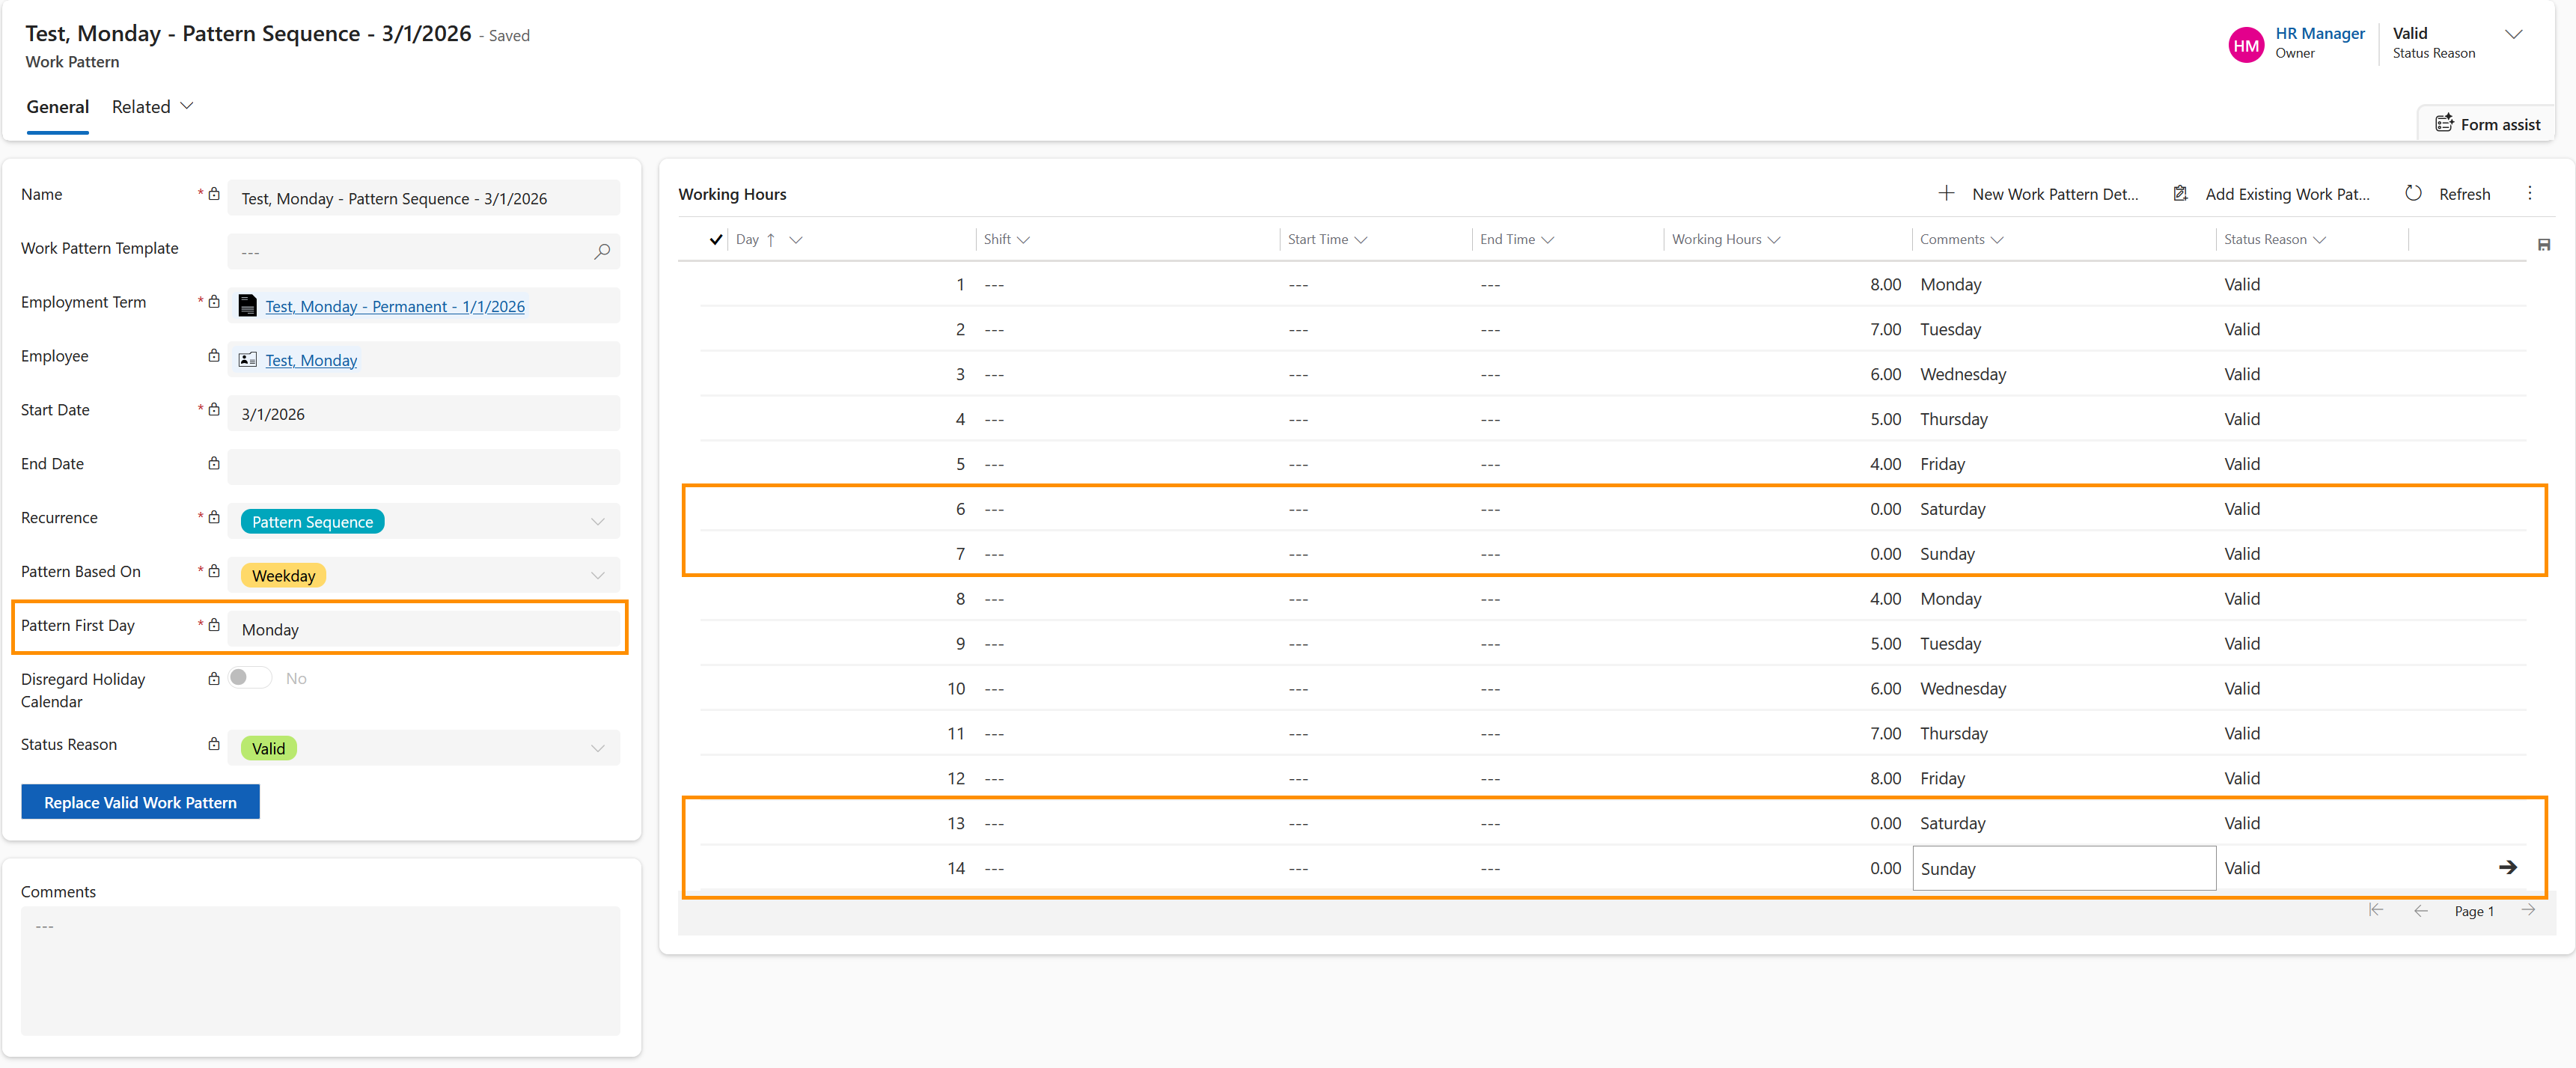The image size is (2576, 1068).
Task: Click Add Existing Work Pattern icon
Action: tap(2180, 194)
